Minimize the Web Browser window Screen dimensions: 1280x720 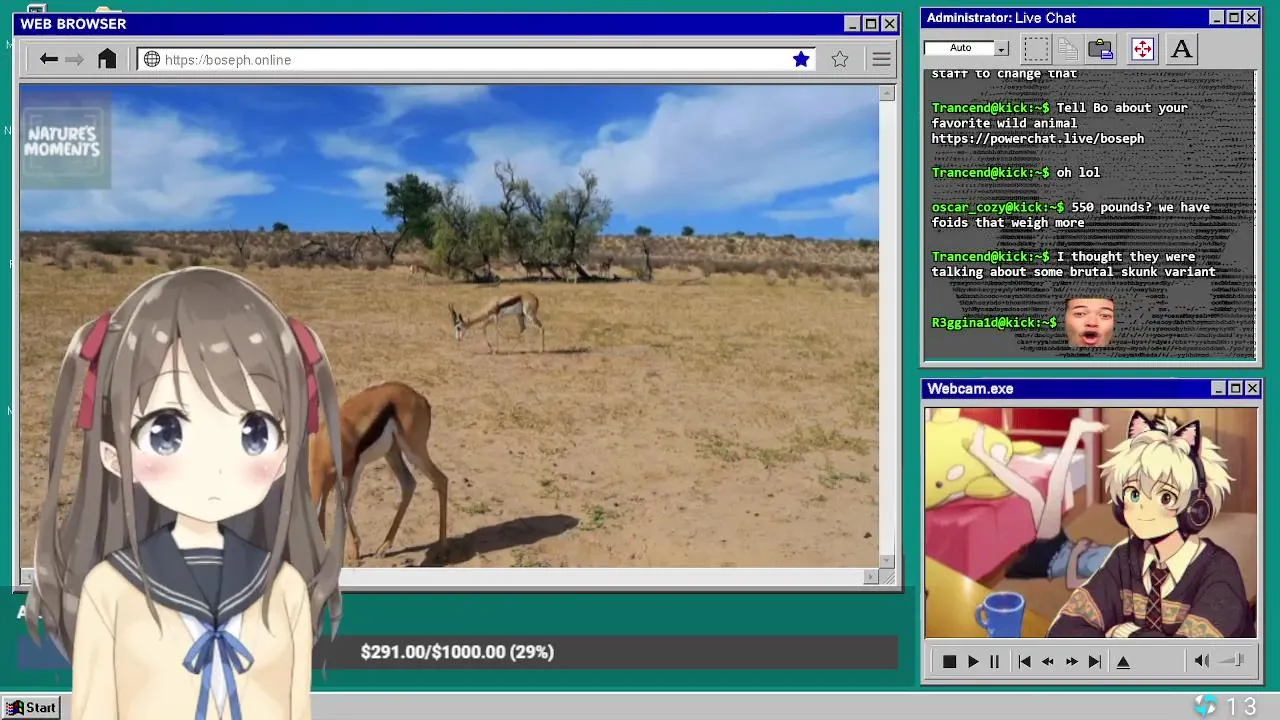point(852,24)
